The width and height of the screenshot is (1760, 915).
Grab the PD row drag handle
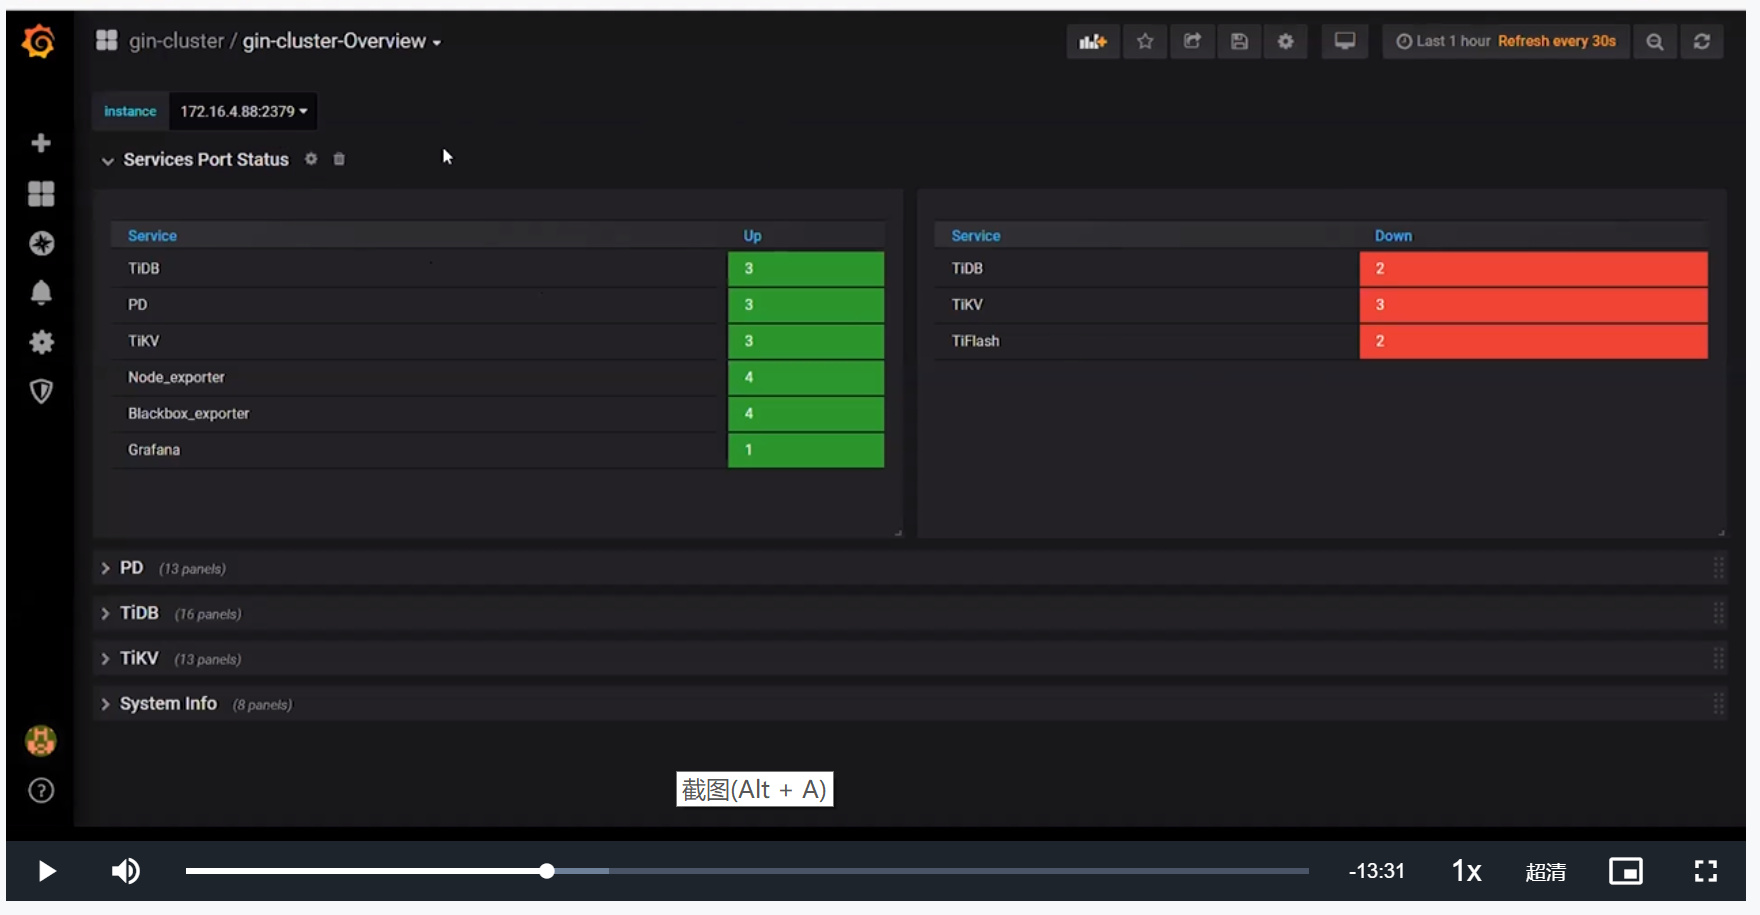tap(1718, 568)
